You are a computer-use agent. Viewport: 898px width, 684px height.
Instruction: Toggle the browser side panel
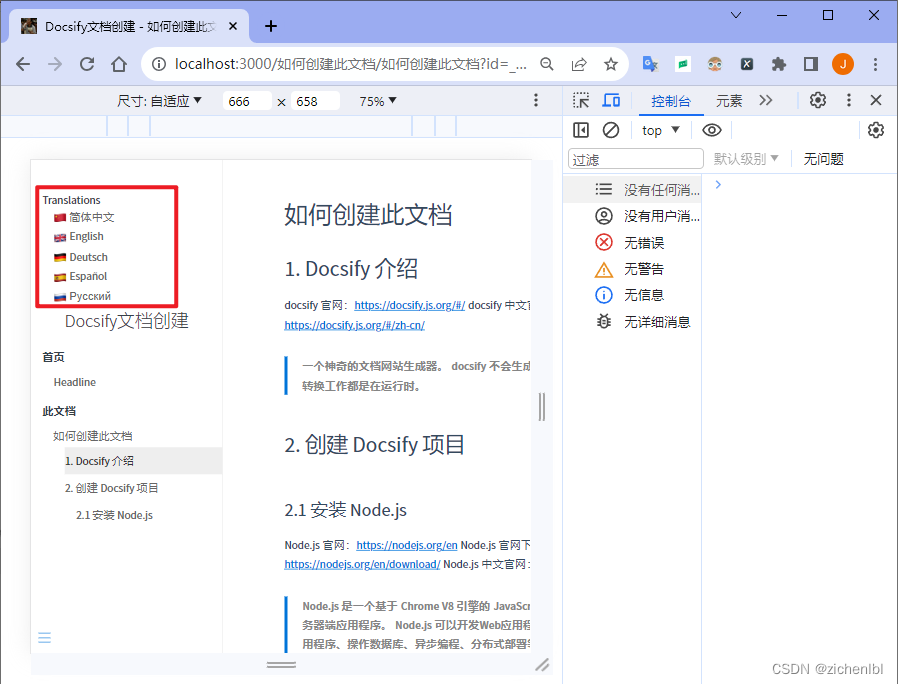tap(811, 64)
